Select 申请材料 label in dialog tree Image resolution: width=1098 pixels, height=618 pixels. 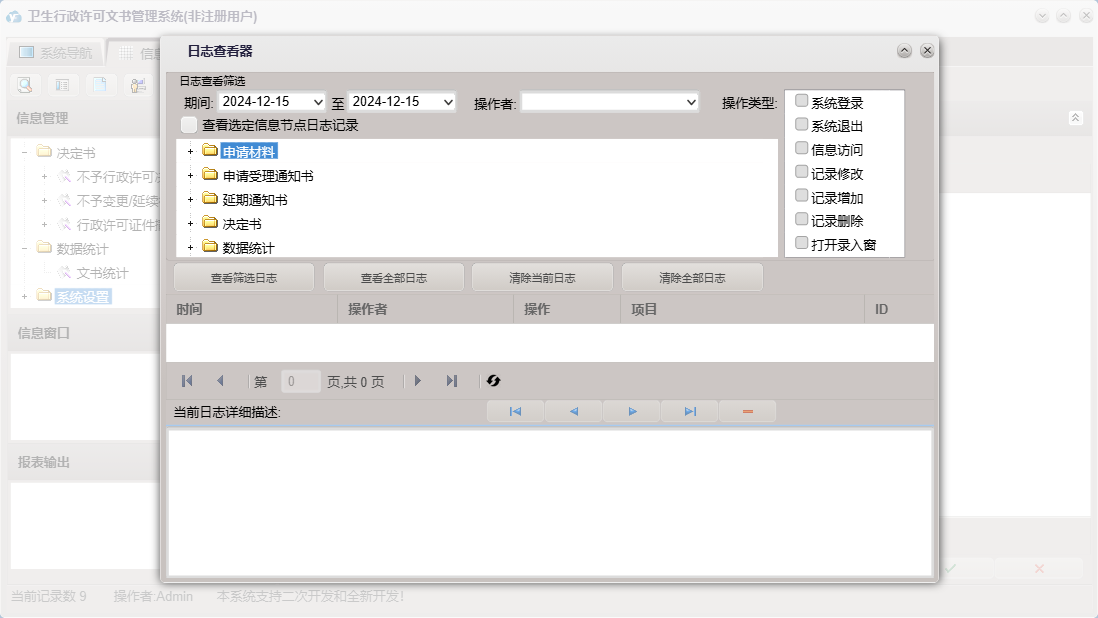[x=249, y=152]
